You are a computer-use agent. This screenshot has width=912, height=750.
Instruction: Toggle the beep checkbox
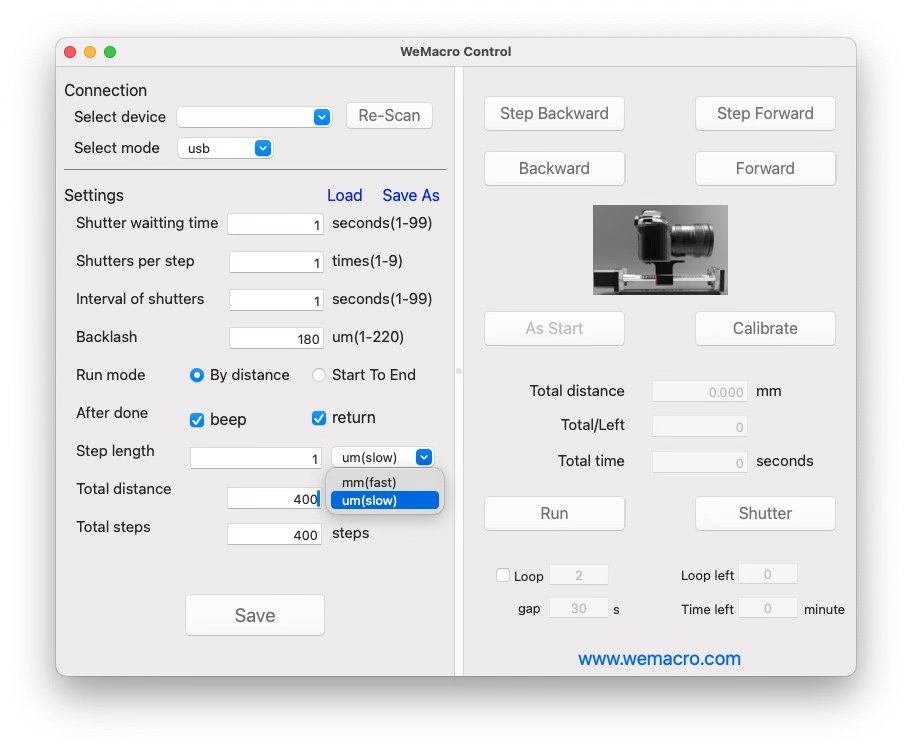point(218,420)
